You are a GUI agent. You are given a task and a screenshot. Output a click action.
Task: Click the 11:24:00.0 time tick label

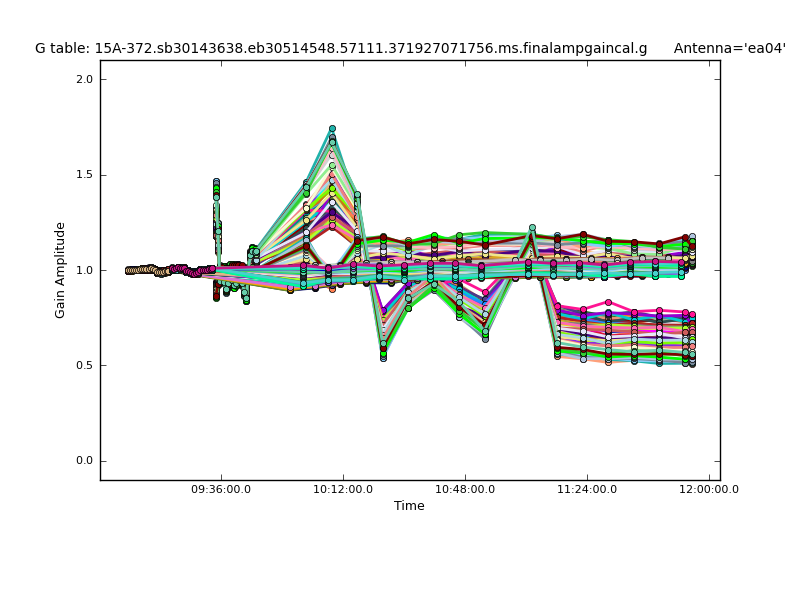587,490
